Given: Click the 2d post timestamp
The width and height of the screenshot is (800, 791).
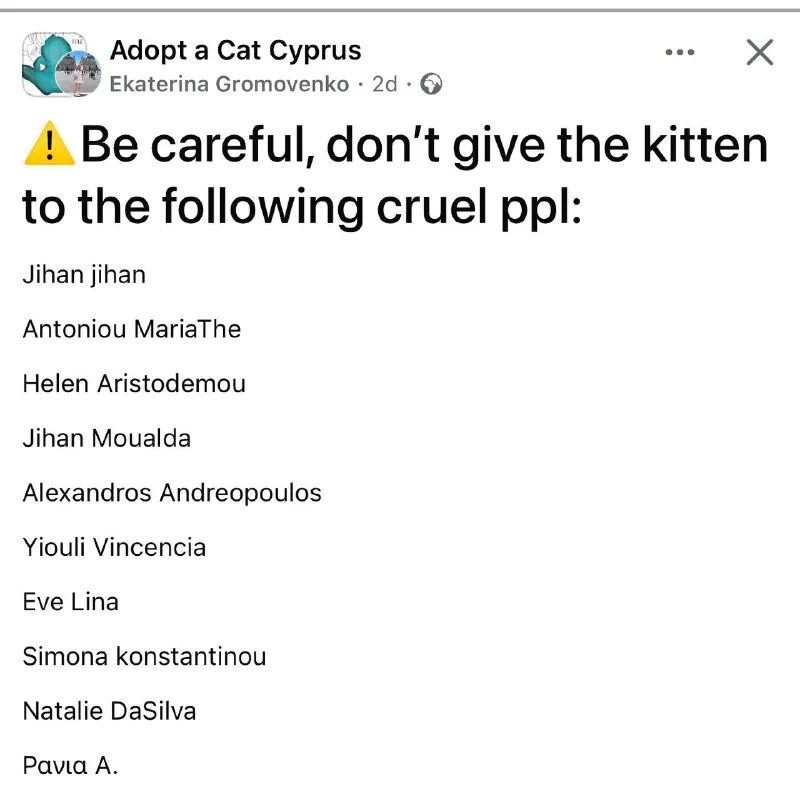Looking at the screenshot, I should pyautogui.click(x=385, y=84).
